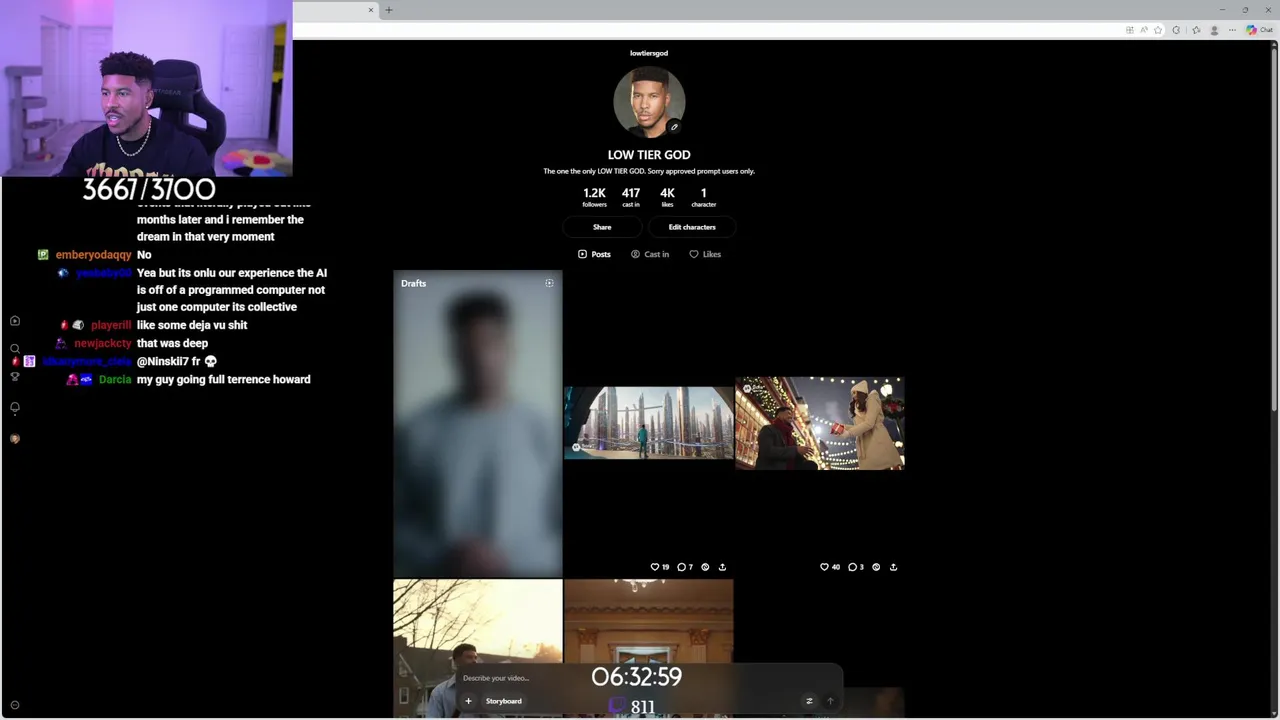Remix the Christmas market post
The image size is (1280, 720).
click(x=876, y=567)
